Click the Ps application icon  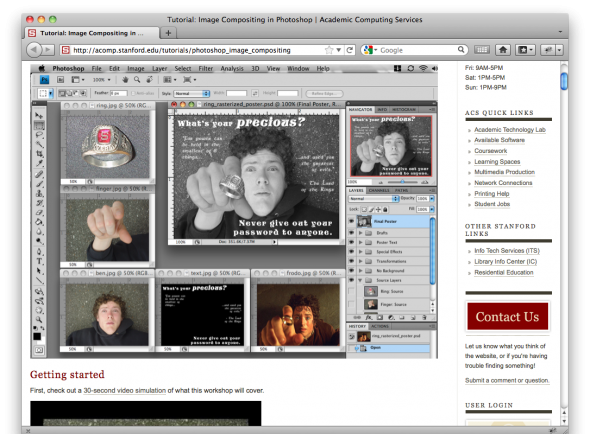coord(44,79)
